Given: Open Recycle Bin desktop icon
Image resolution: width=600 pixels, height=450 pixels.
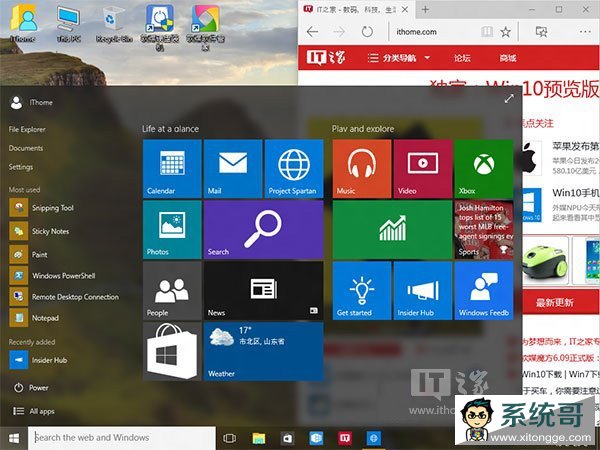Looking at the screenshot, I should tap(114, 24).
